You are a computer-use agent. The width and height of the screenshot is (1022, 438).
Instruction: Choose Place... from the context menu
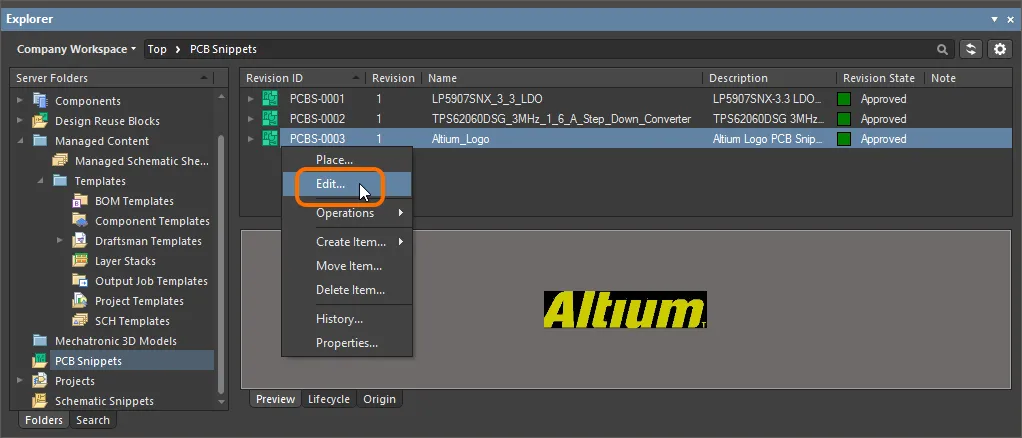347,160
